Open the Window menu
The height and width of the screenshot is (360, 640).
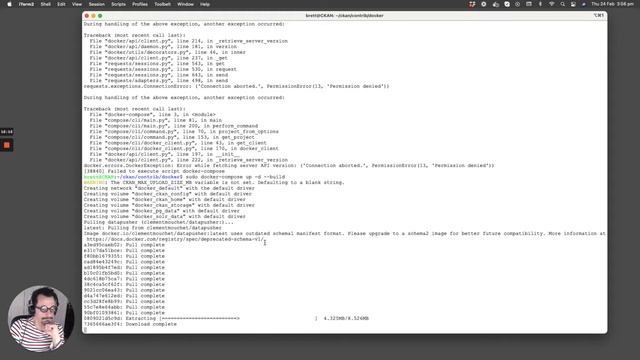click(185, 4)
